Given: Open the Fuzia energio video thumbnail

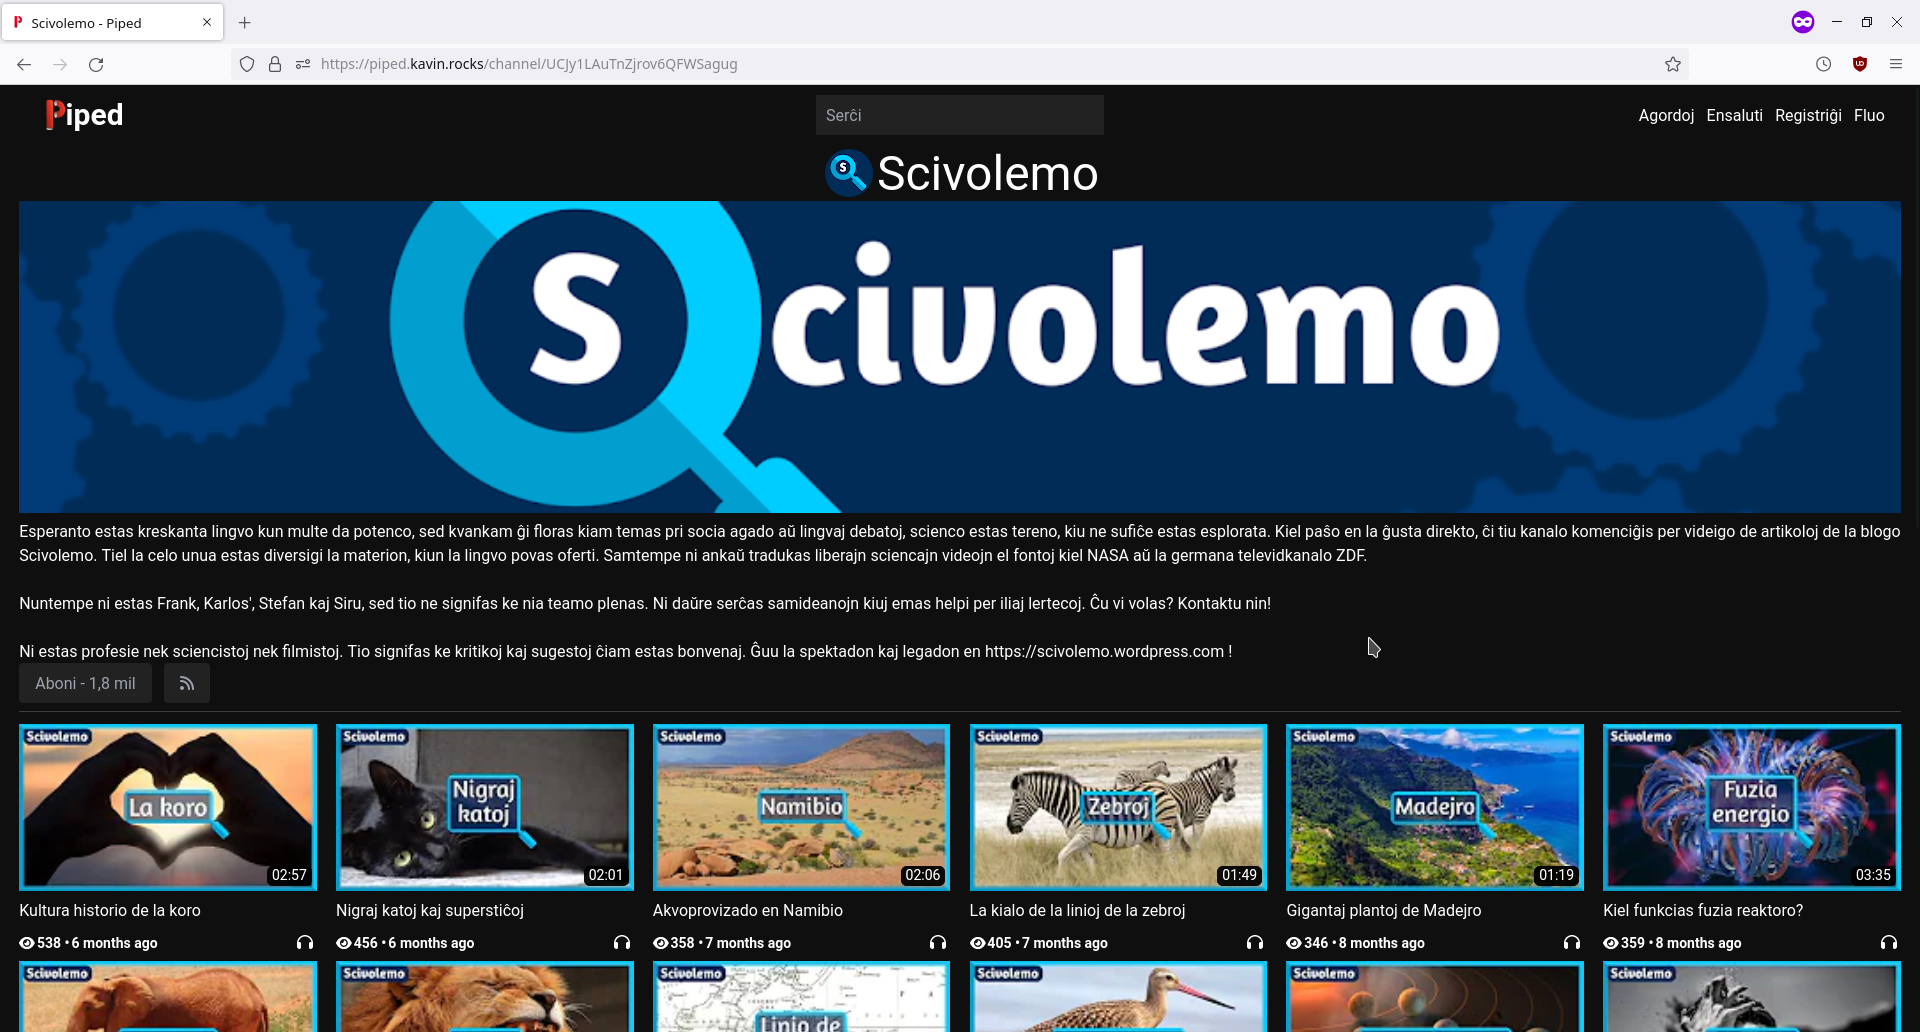Looking at the screenshot, I should click(x=1752, y=807).
